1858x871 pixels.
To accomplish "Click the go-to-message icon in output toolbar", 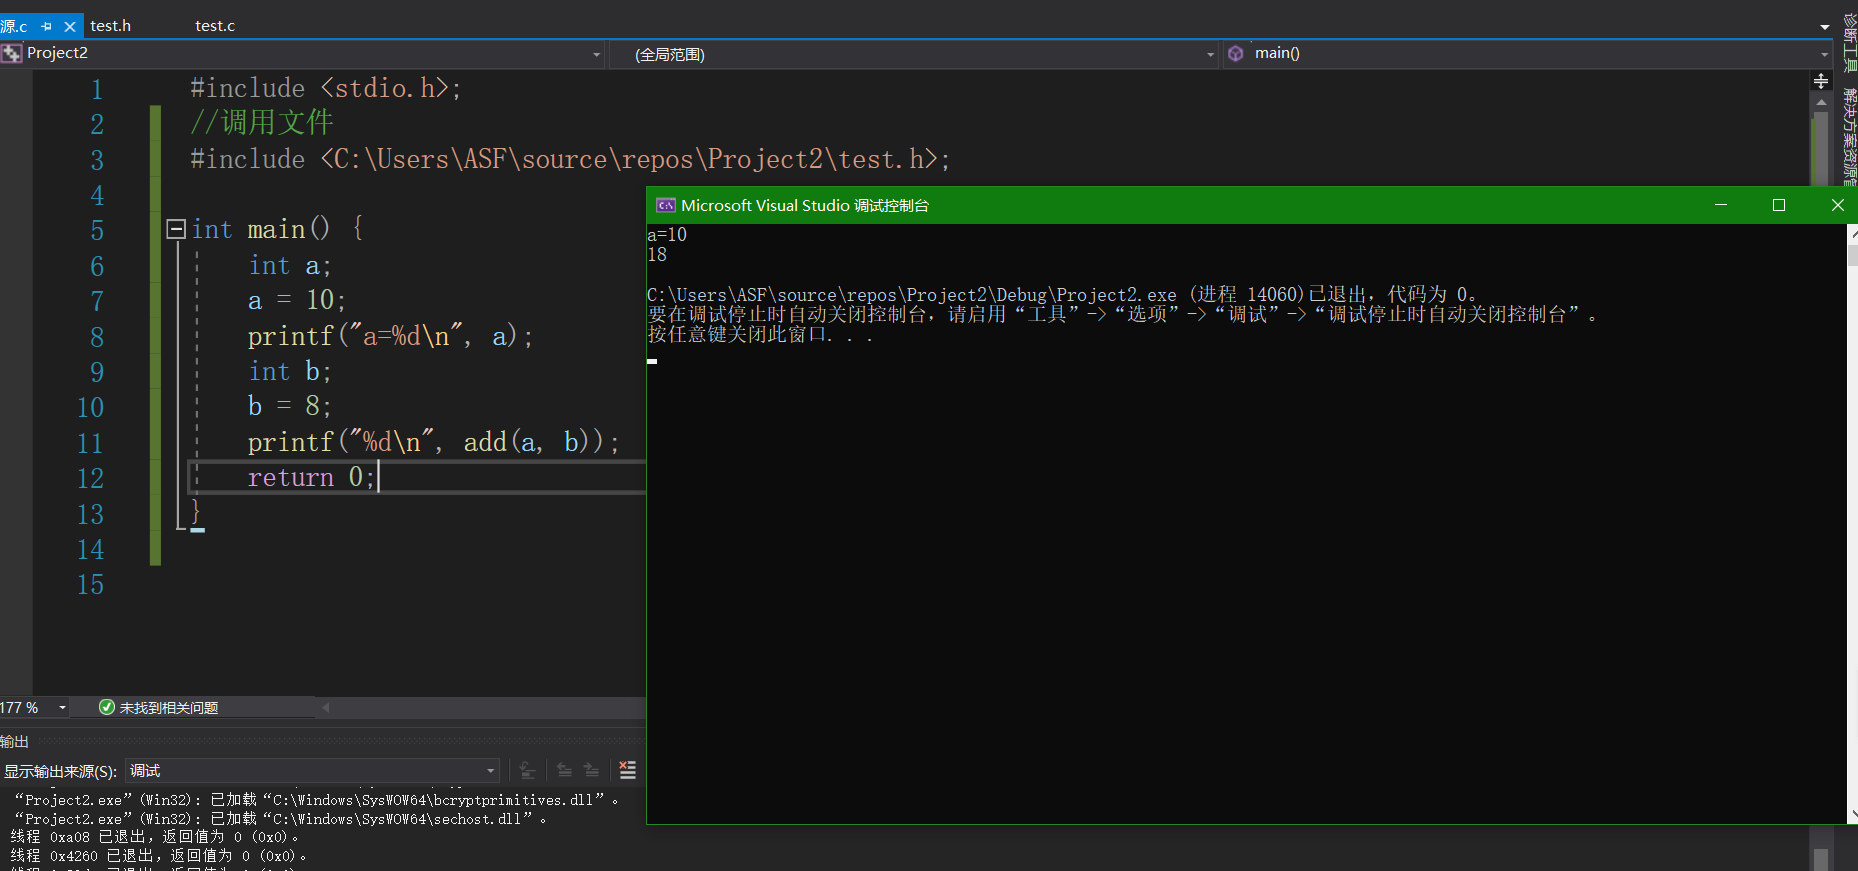I will tap(527, 770).
